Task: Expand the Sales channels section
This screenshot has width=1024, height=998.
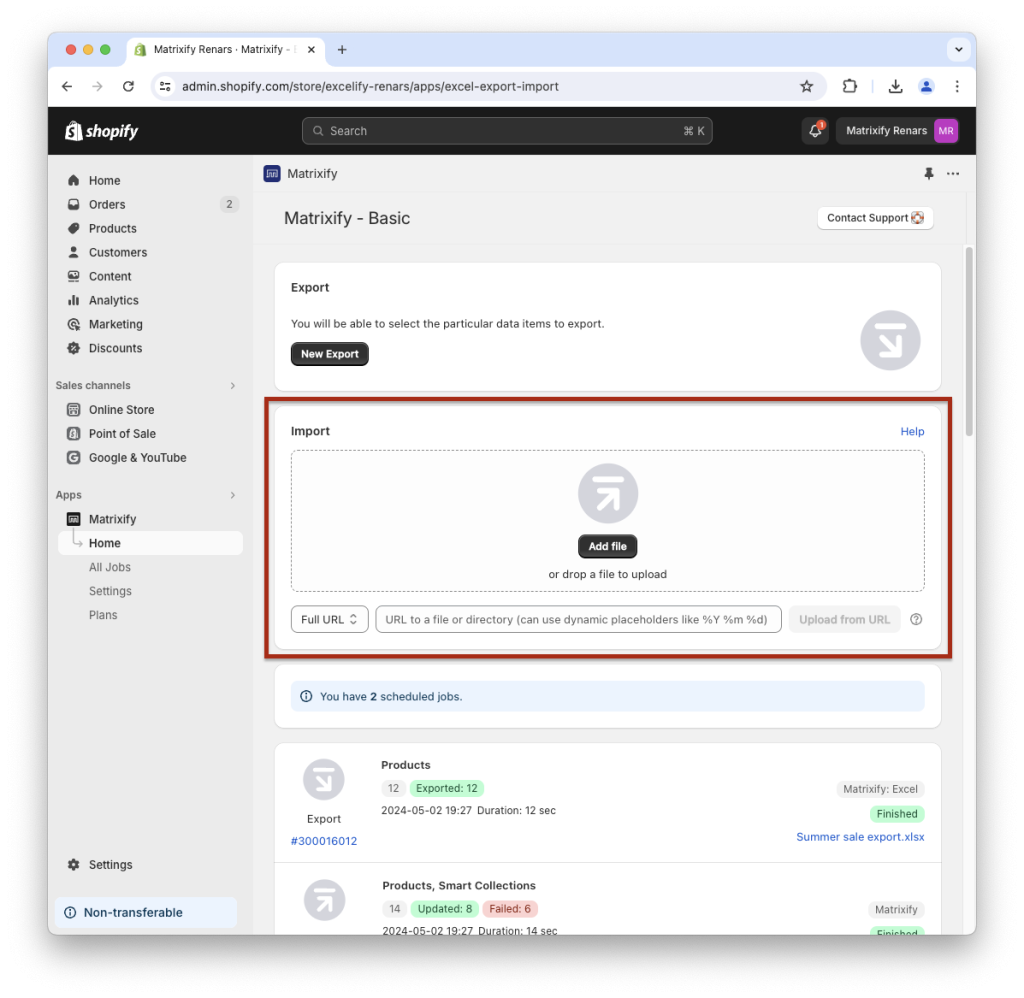Action: point(232,385)
